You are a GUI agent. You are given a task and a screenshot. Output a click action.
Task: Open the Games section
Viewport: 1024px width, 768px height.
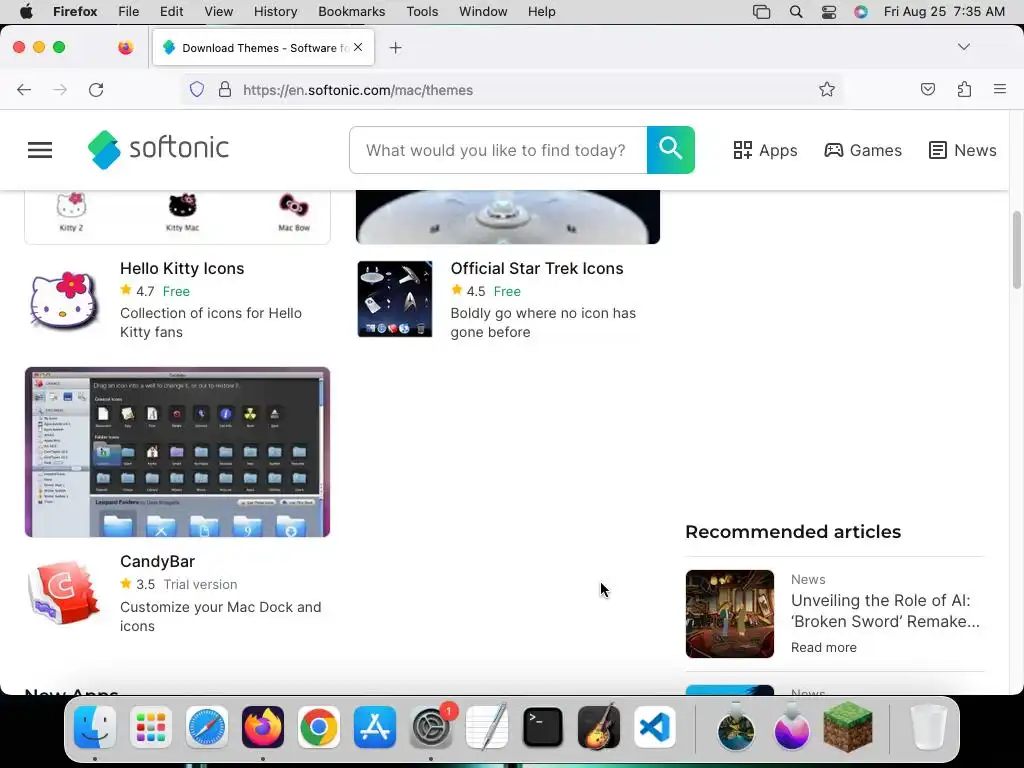pyautogui.click(x=863, y=150)
